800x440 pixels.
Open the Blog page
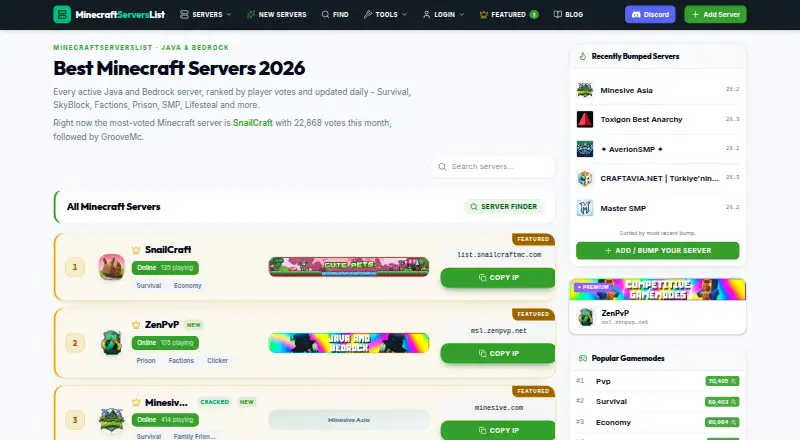tap(568, 14)
